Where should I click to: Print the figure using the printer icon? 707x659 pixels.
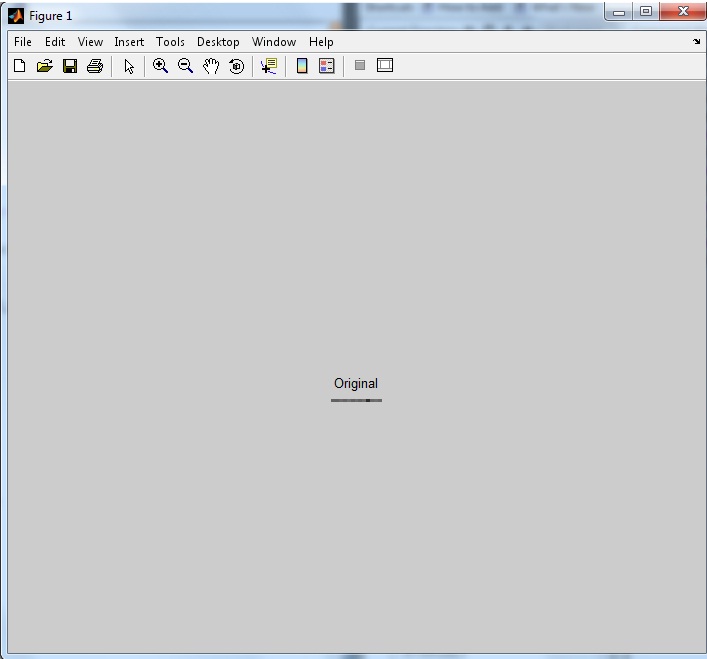click(x=95, y=66)
